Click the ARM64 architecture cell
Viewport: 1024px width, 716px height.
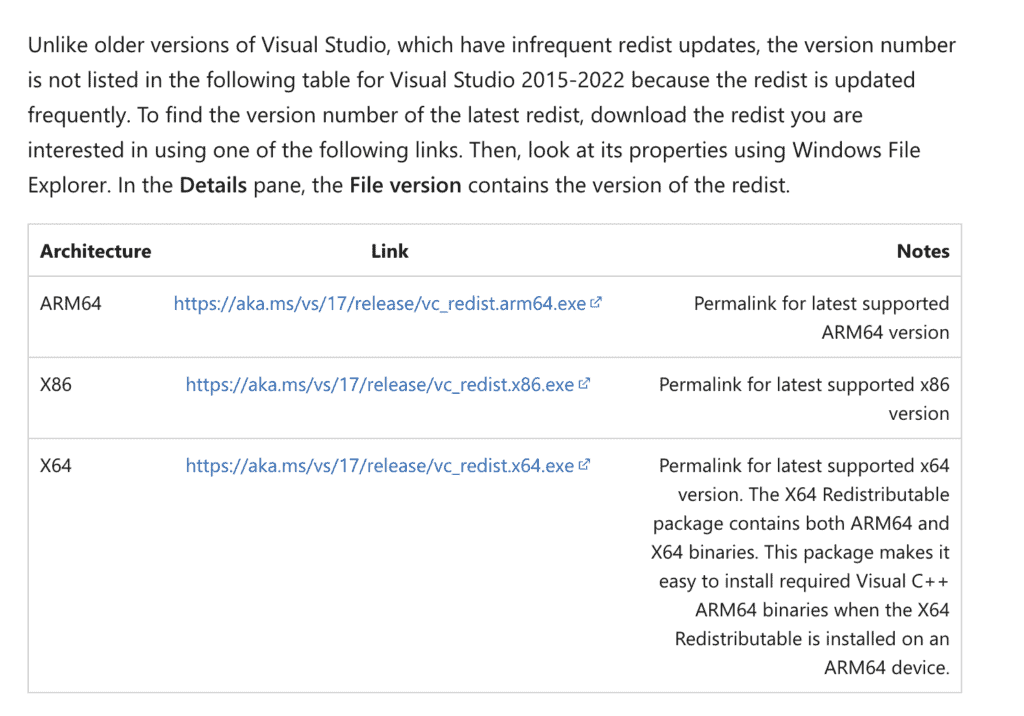click(71, 304)
